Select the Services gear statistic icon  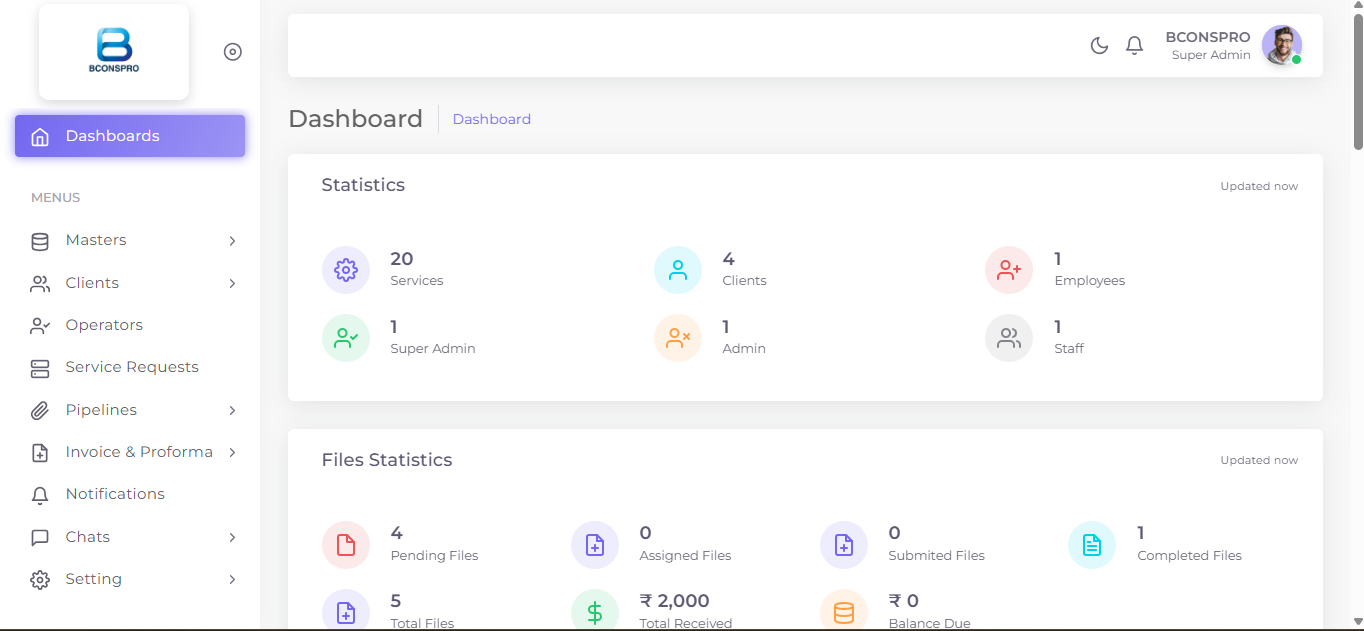[x=346, y=270]
